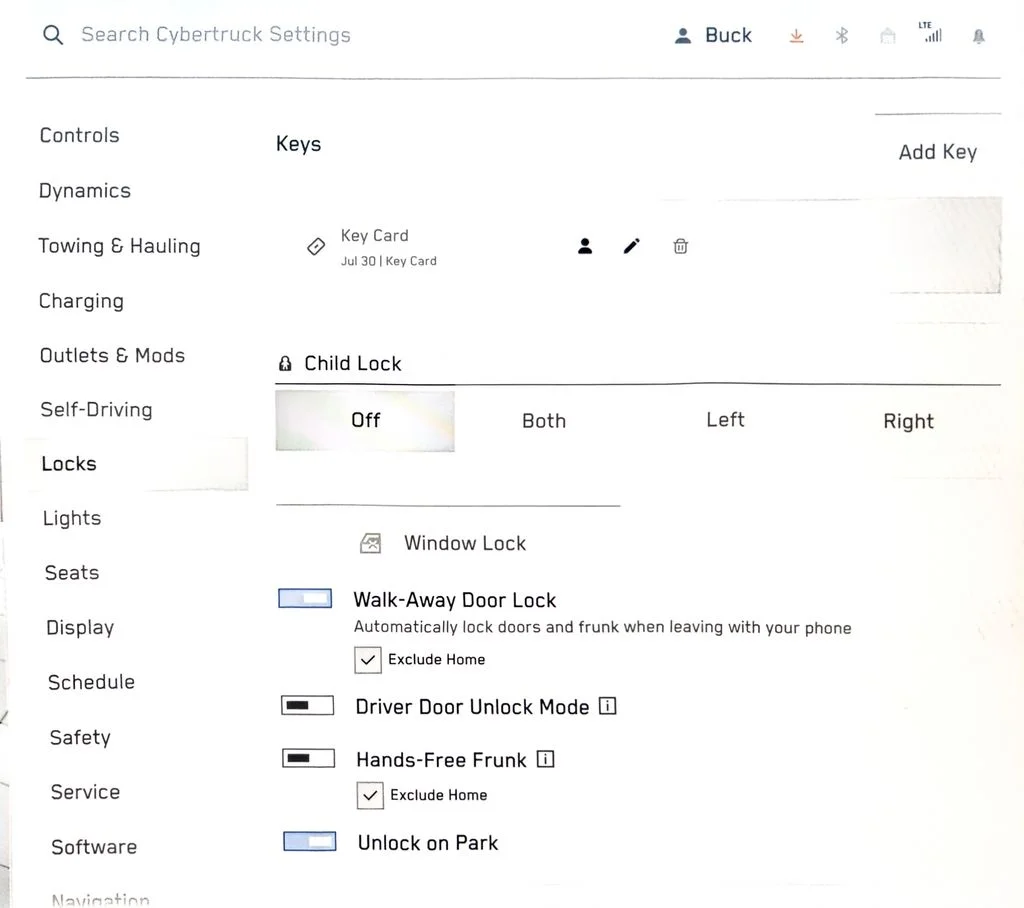Go to Service settings

(x=86, y=792)
